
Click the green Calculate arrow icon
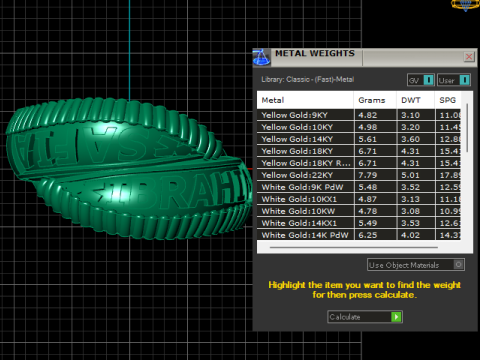pyautogui.click(x=396, y=317)
